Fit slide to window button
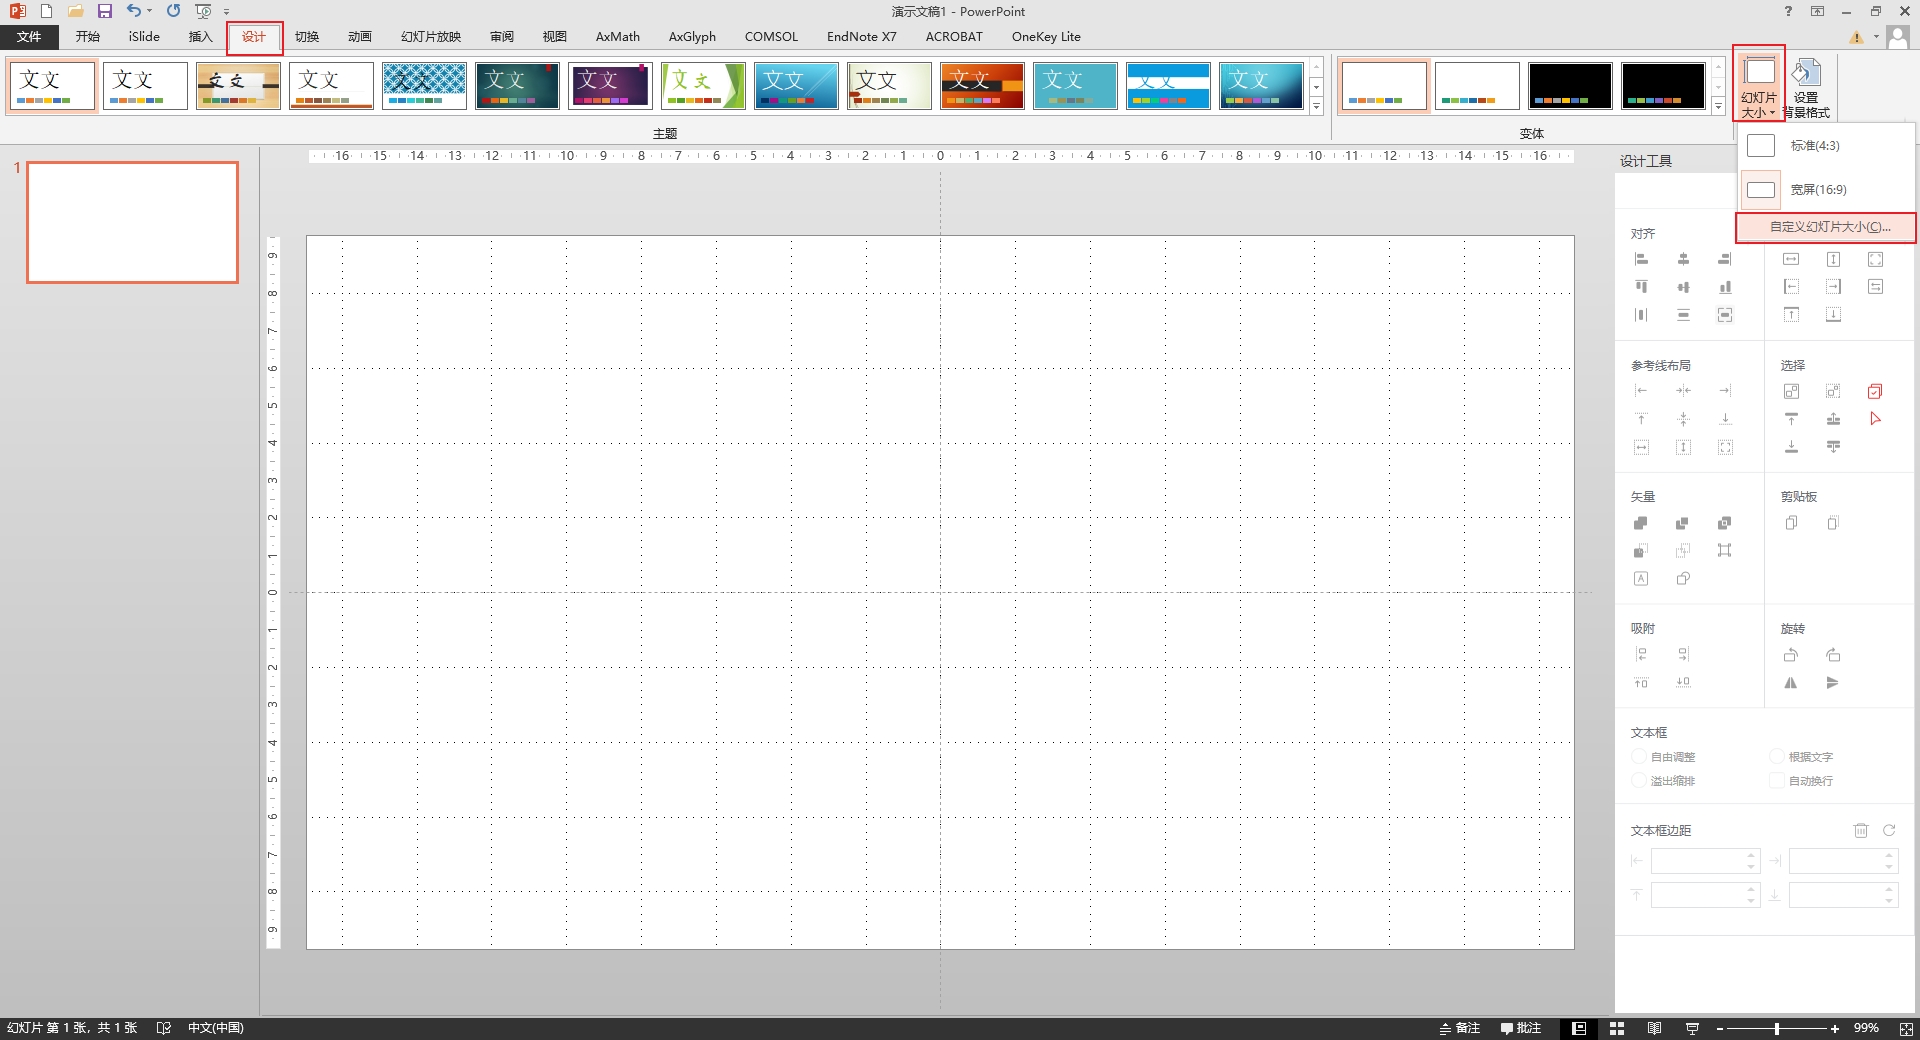This screenshot has height=1040, width=1920. [1906, 1028]
